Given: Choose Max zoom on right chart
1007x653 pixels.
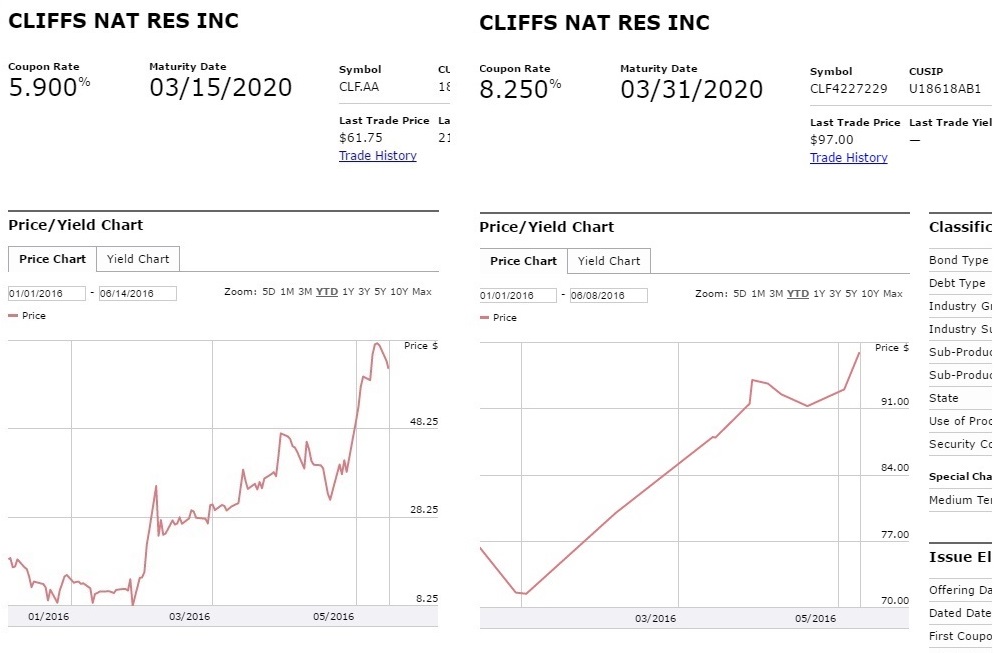Looking at the screenshot, I should point(893,293).
